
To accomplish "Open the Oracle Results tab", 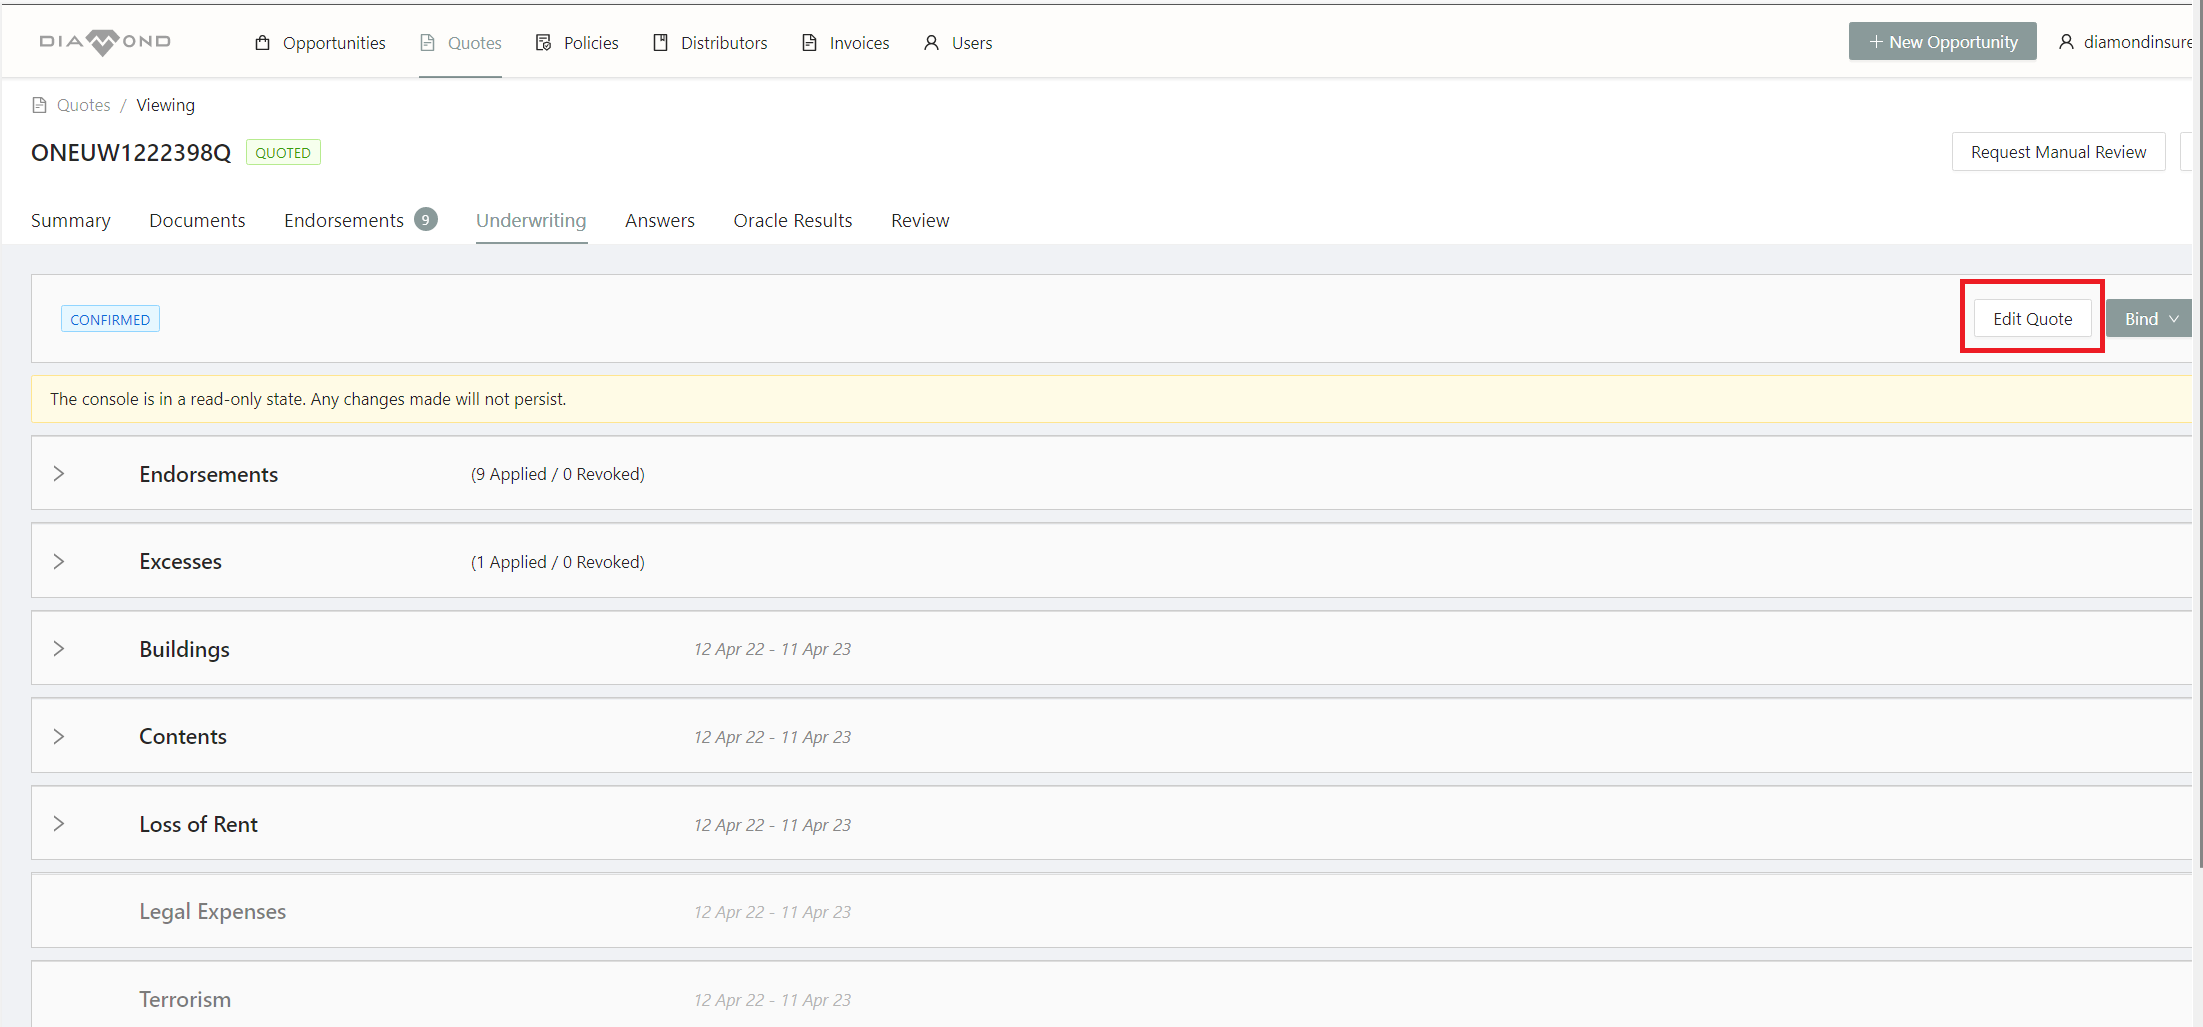I will [x=793, y=220].
